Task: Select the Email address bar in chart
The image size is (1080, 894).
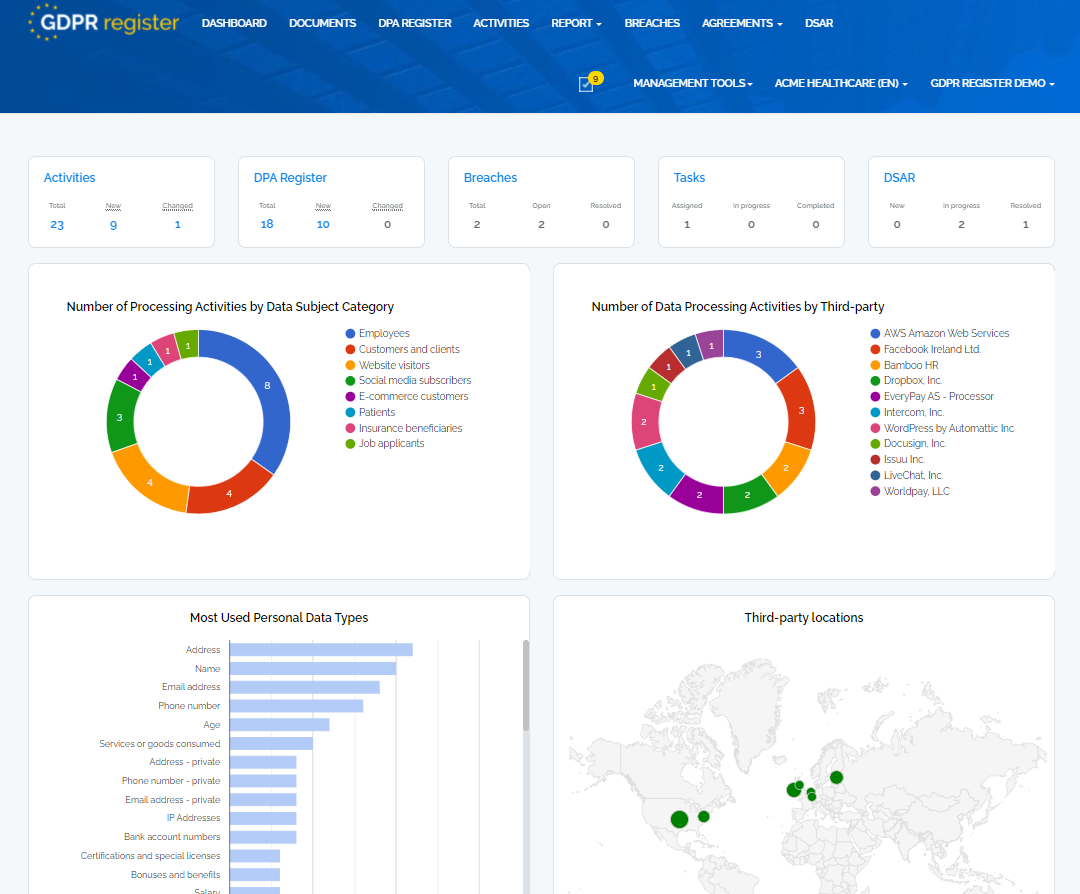Action: (304, 687)
